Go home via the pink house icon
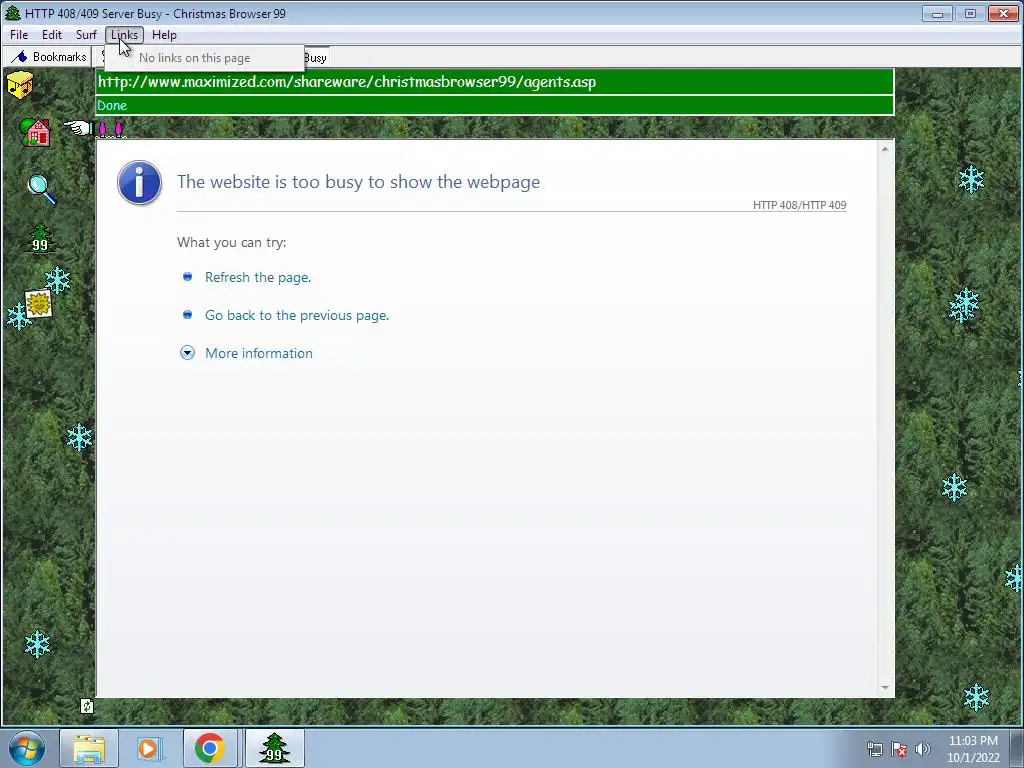 [35, 132]
